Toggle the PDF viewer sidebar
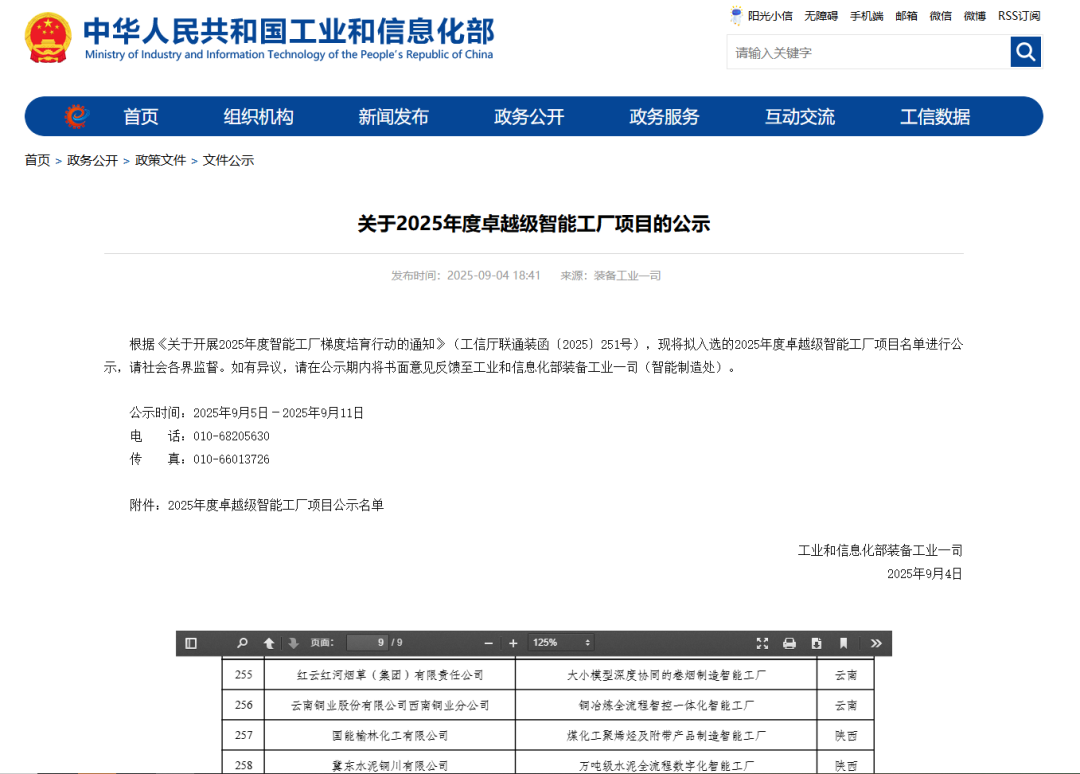1080x774 pixels. [191, 643]
